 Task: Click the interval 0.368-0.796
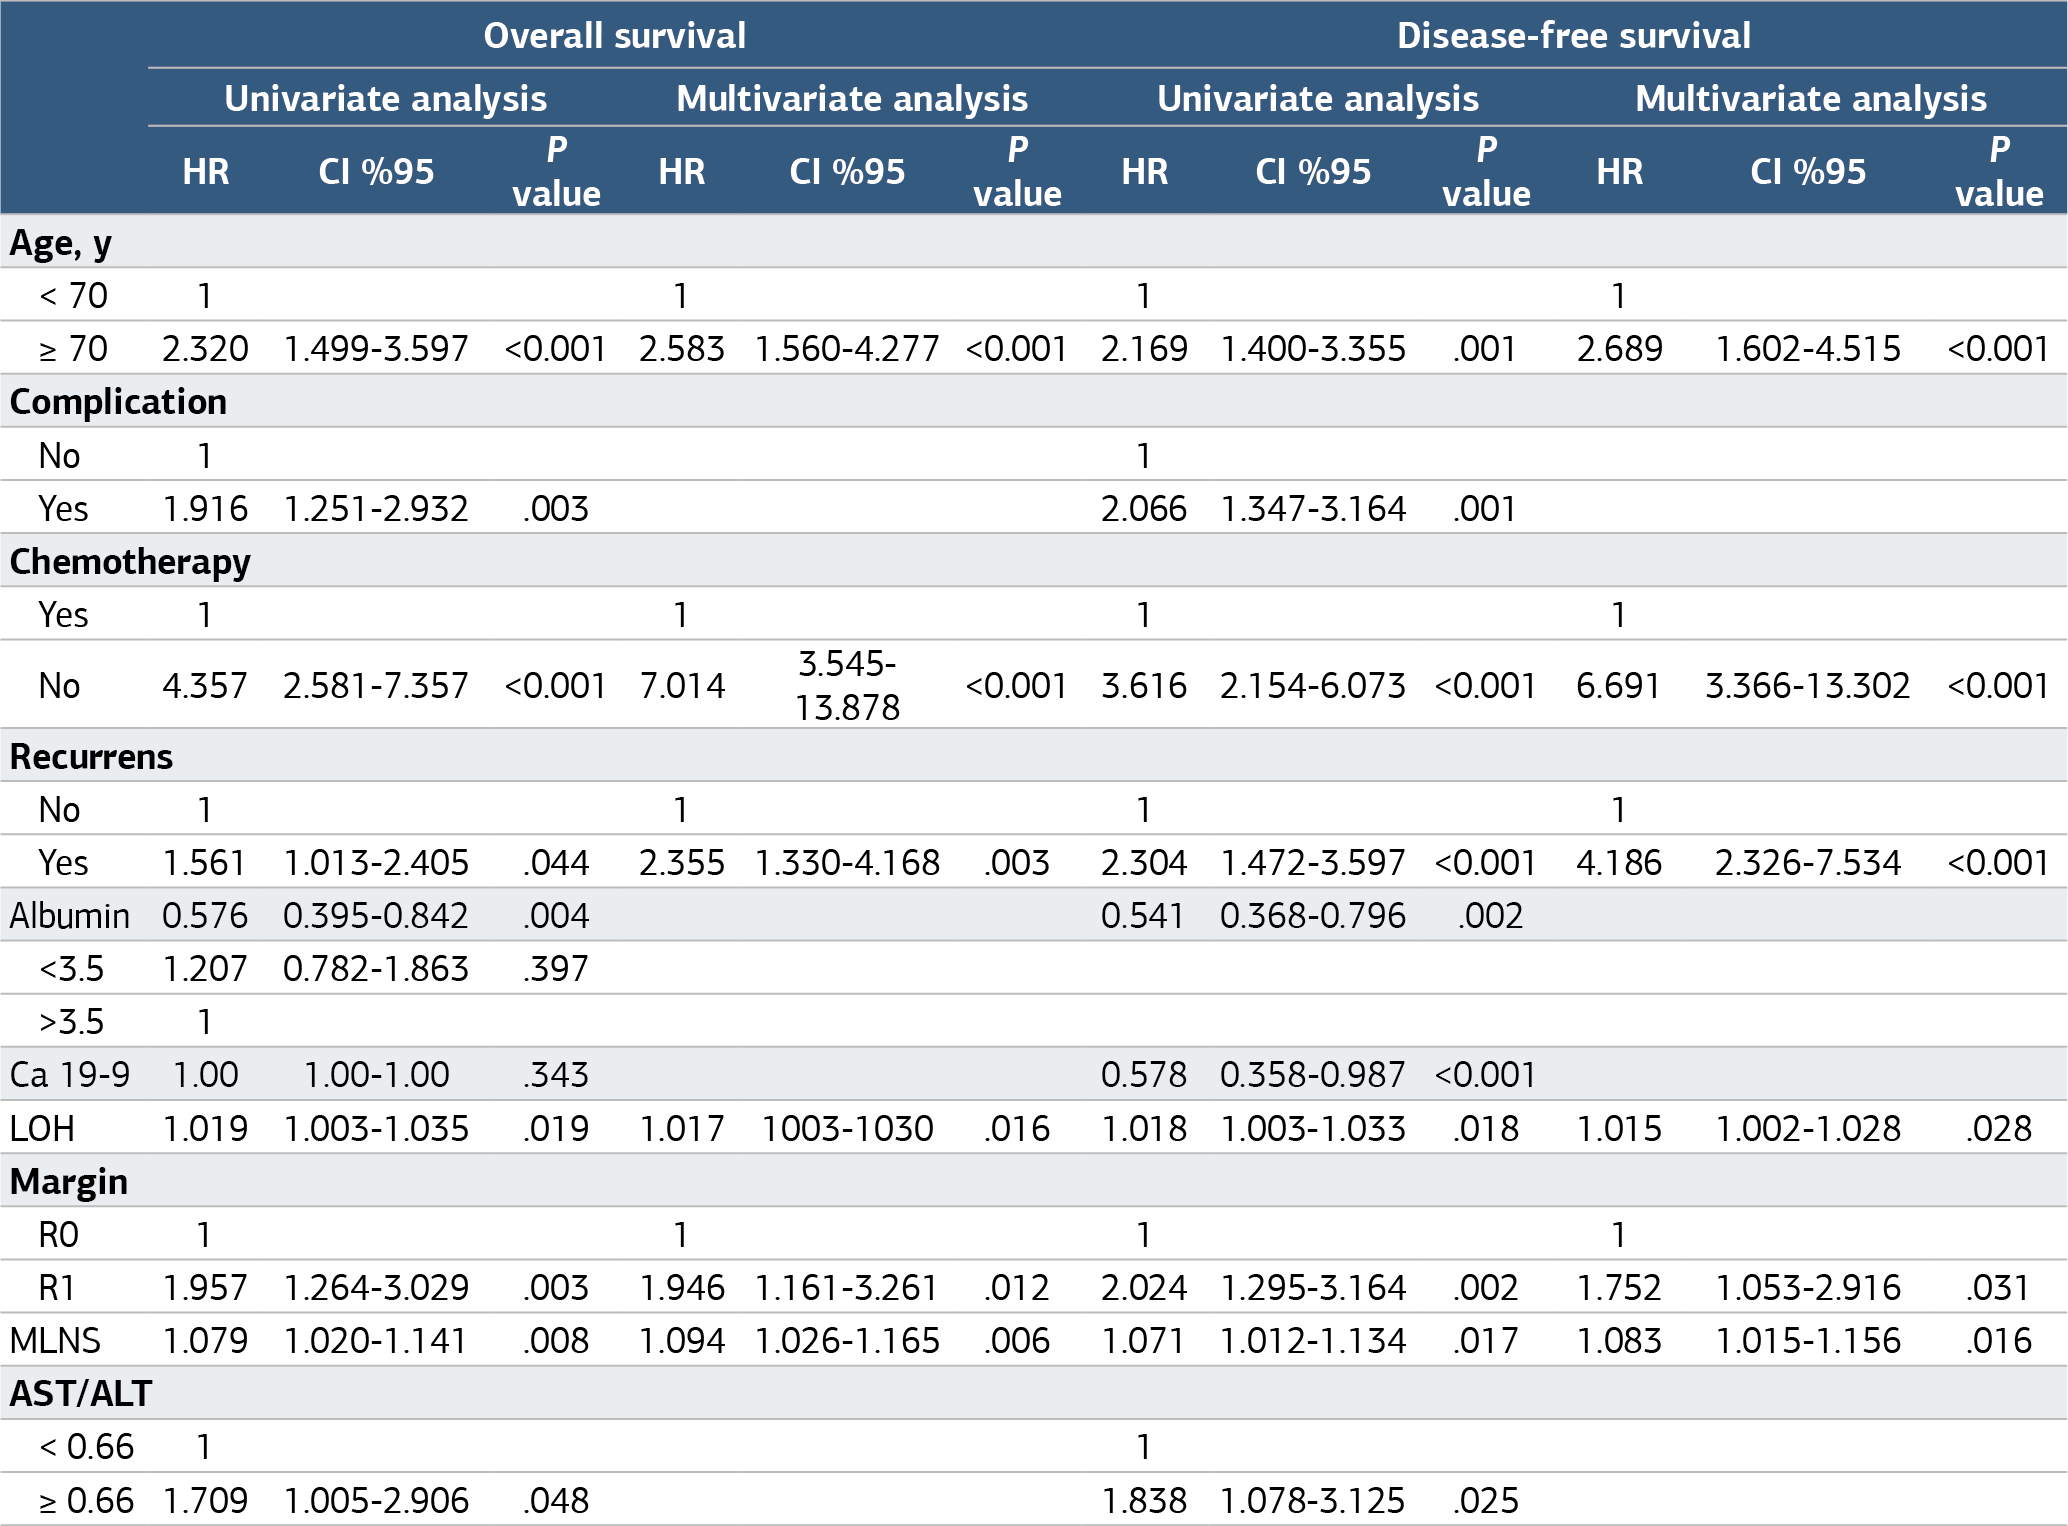pos(1313,916)
